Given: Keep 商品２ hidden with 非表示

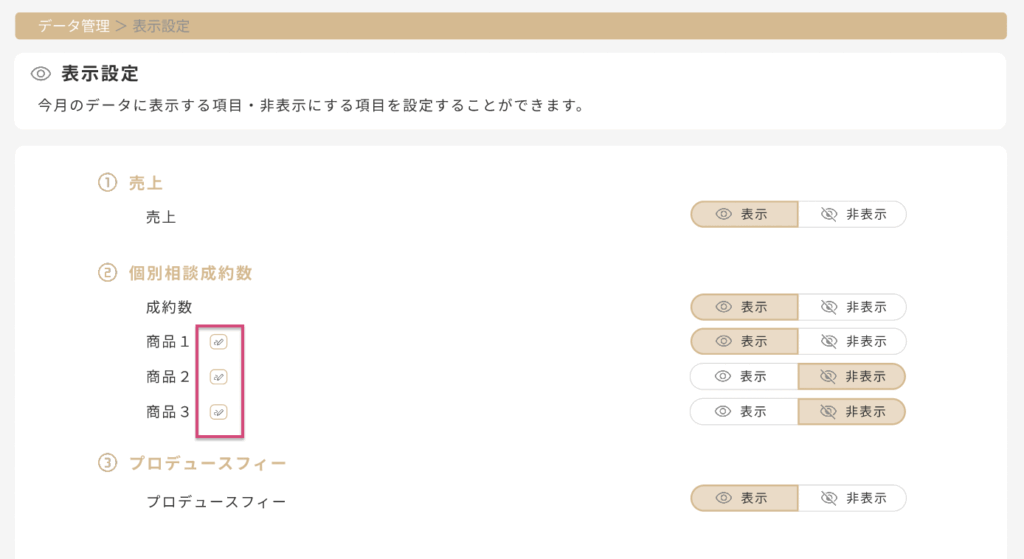Looking at the screenshot, I should [x=852, y=376].
